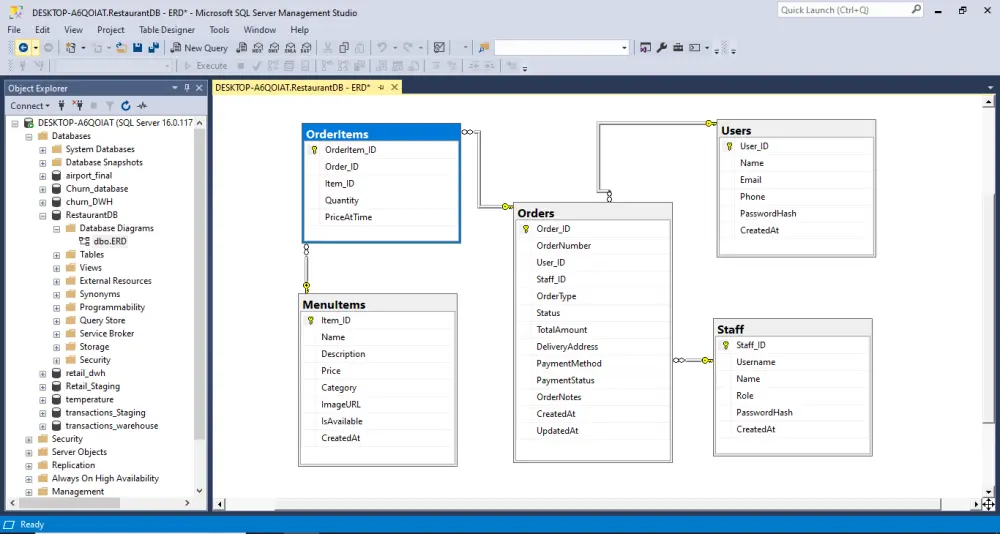Click the MenuItems table header
The width and height of the screenshot is (1000, 534).
click(378, 304)
